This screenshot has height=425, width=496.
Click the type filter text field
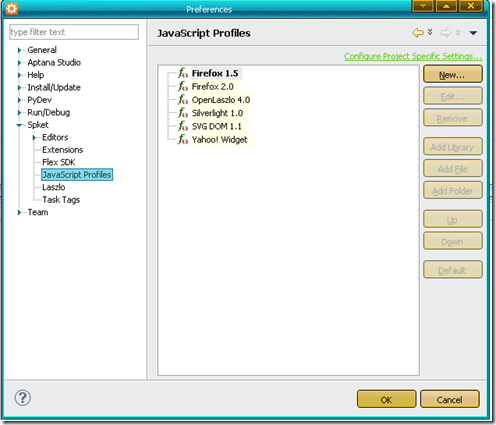74,32
